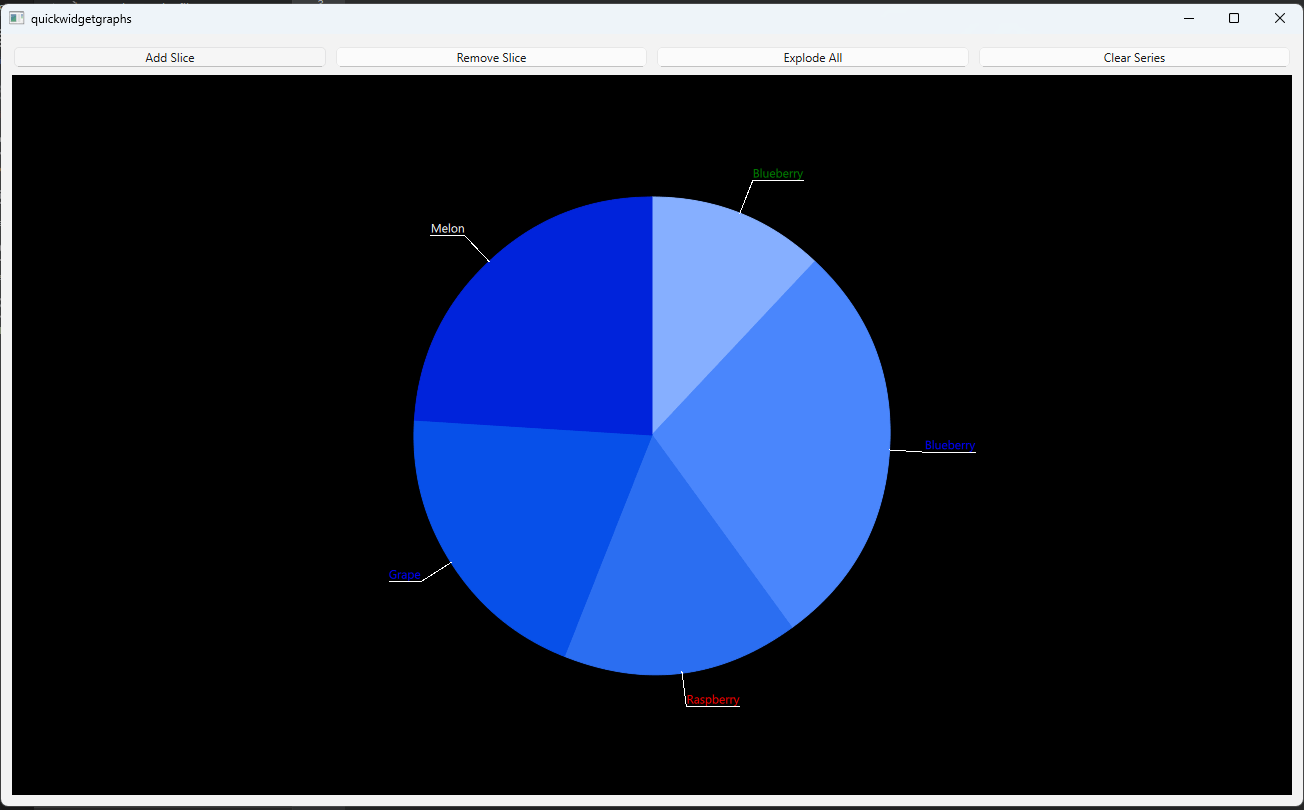Image resolution: width=1304 pixels, height=810 pixels.
Task: Click the blue Blueberry label on the right
Action: [949, 446]
